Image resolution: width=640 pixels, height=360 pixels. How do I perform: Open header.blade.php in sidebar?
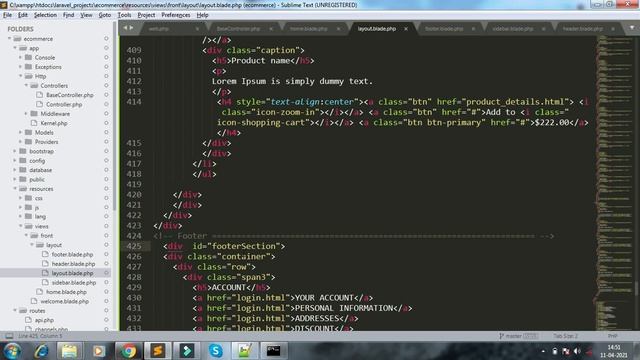(x=73, y=264)
